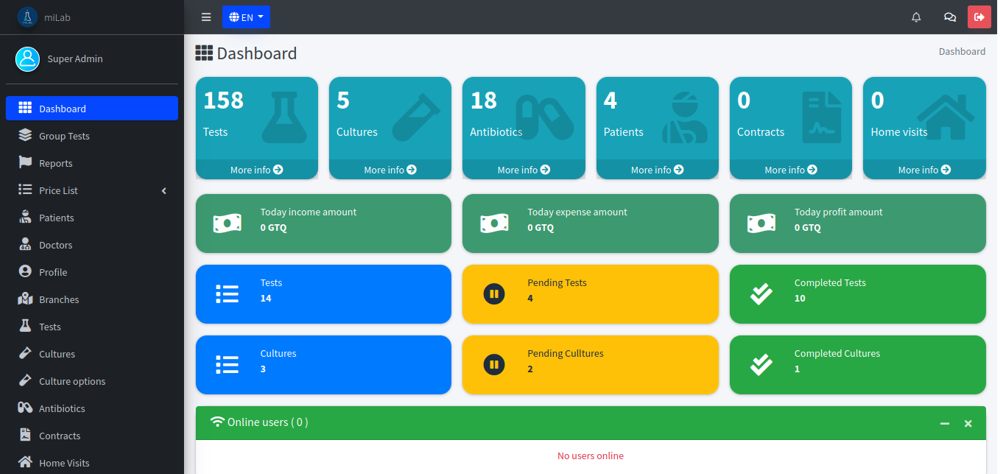Viewport: 1000px width, 474px height.
Task: Close the Online users panel
Action: point(968,423)
